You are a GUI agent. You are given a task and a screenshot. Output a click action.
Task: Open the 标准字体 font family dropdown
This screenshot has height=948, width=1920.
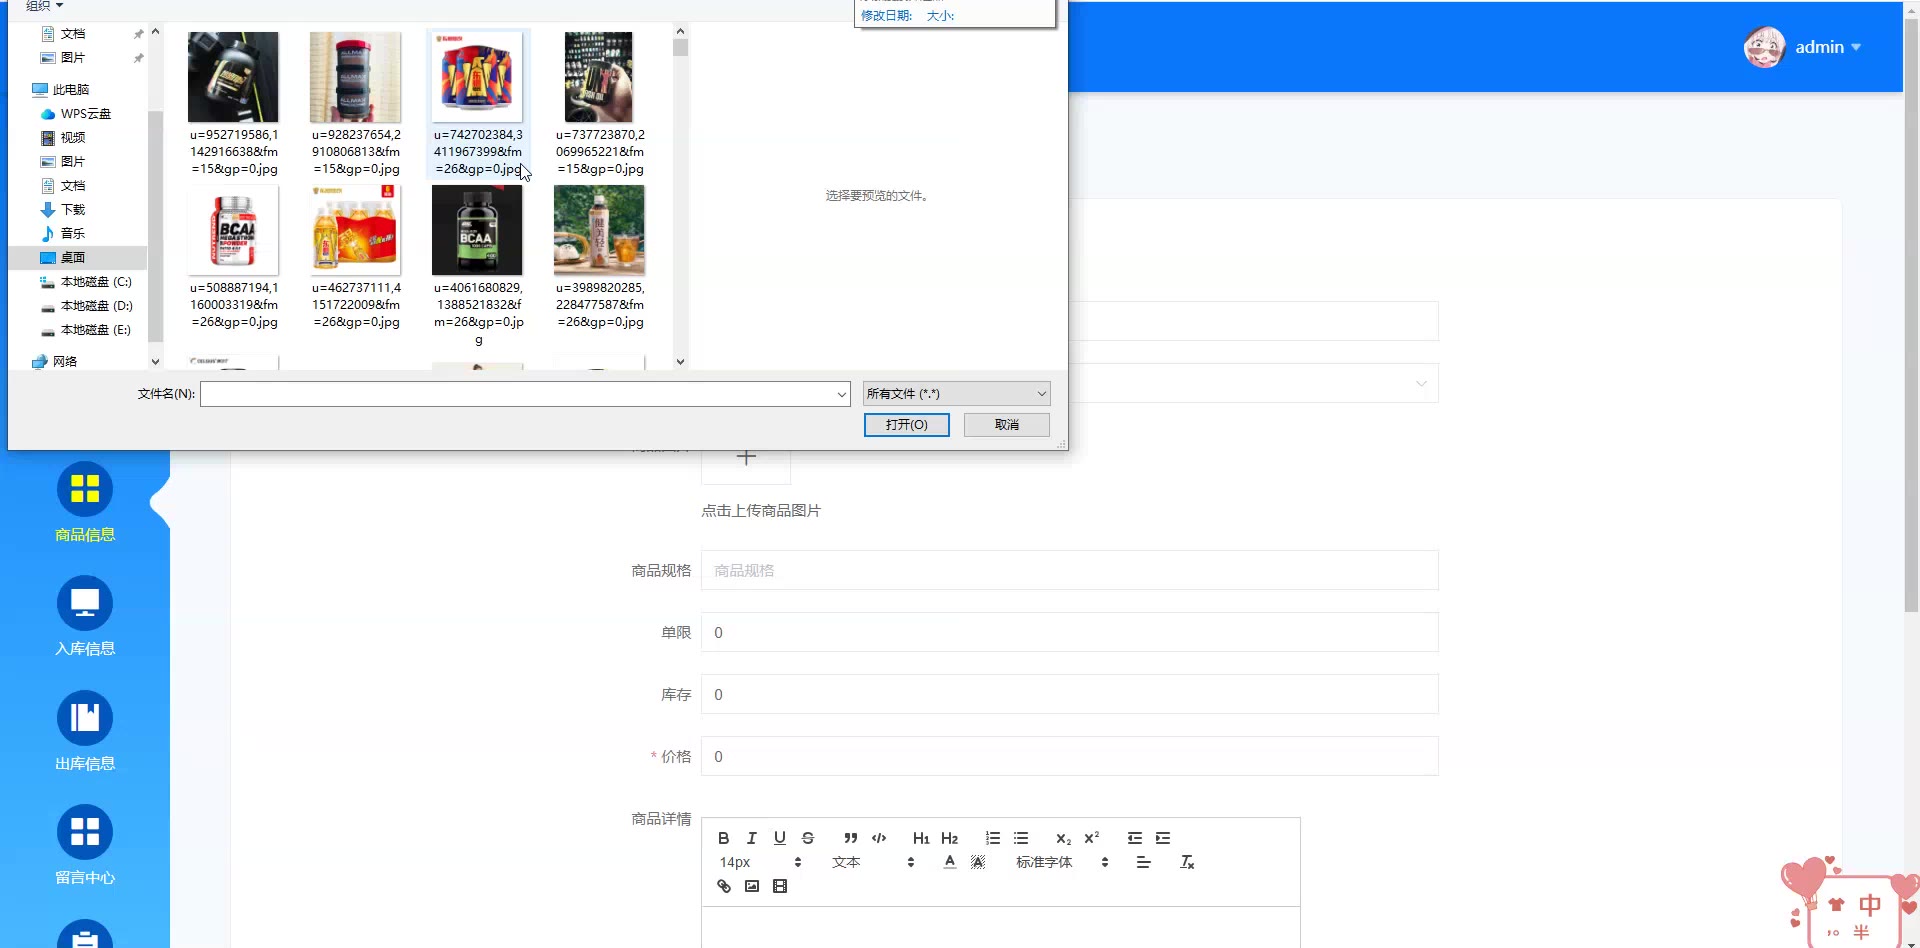(x=1061, y=862)
